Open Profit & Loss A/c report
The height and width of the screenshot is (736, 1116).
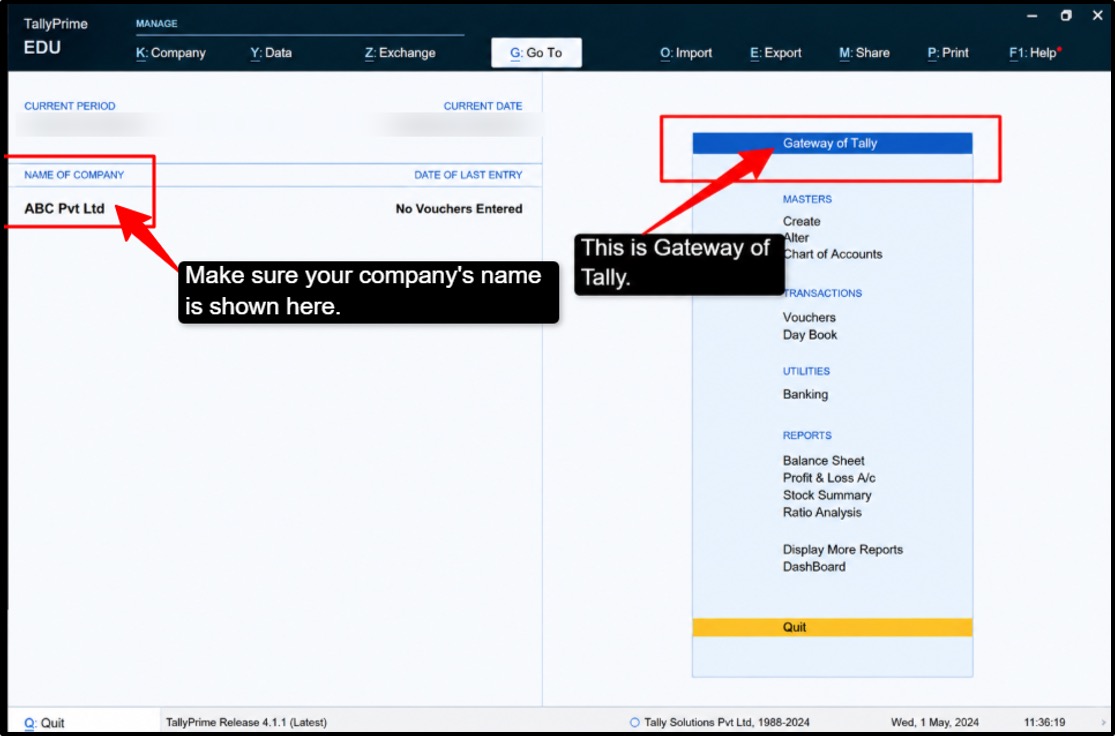(x=829, y=478)
